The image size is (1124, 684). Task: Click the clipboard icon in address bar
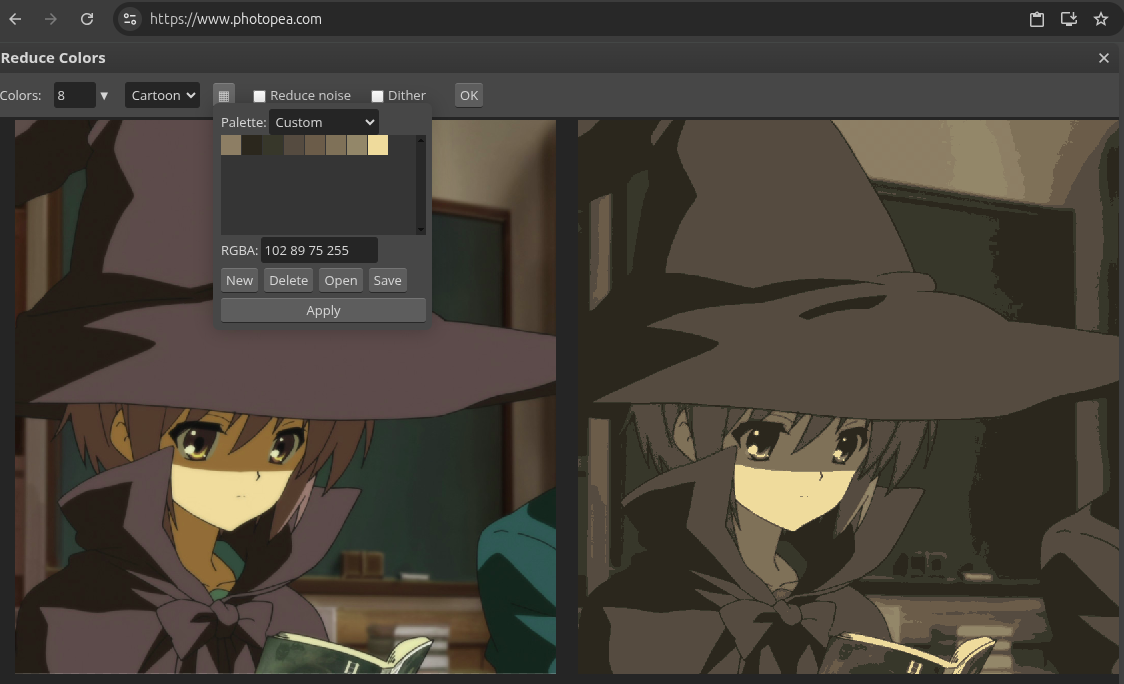point(1037,19)
